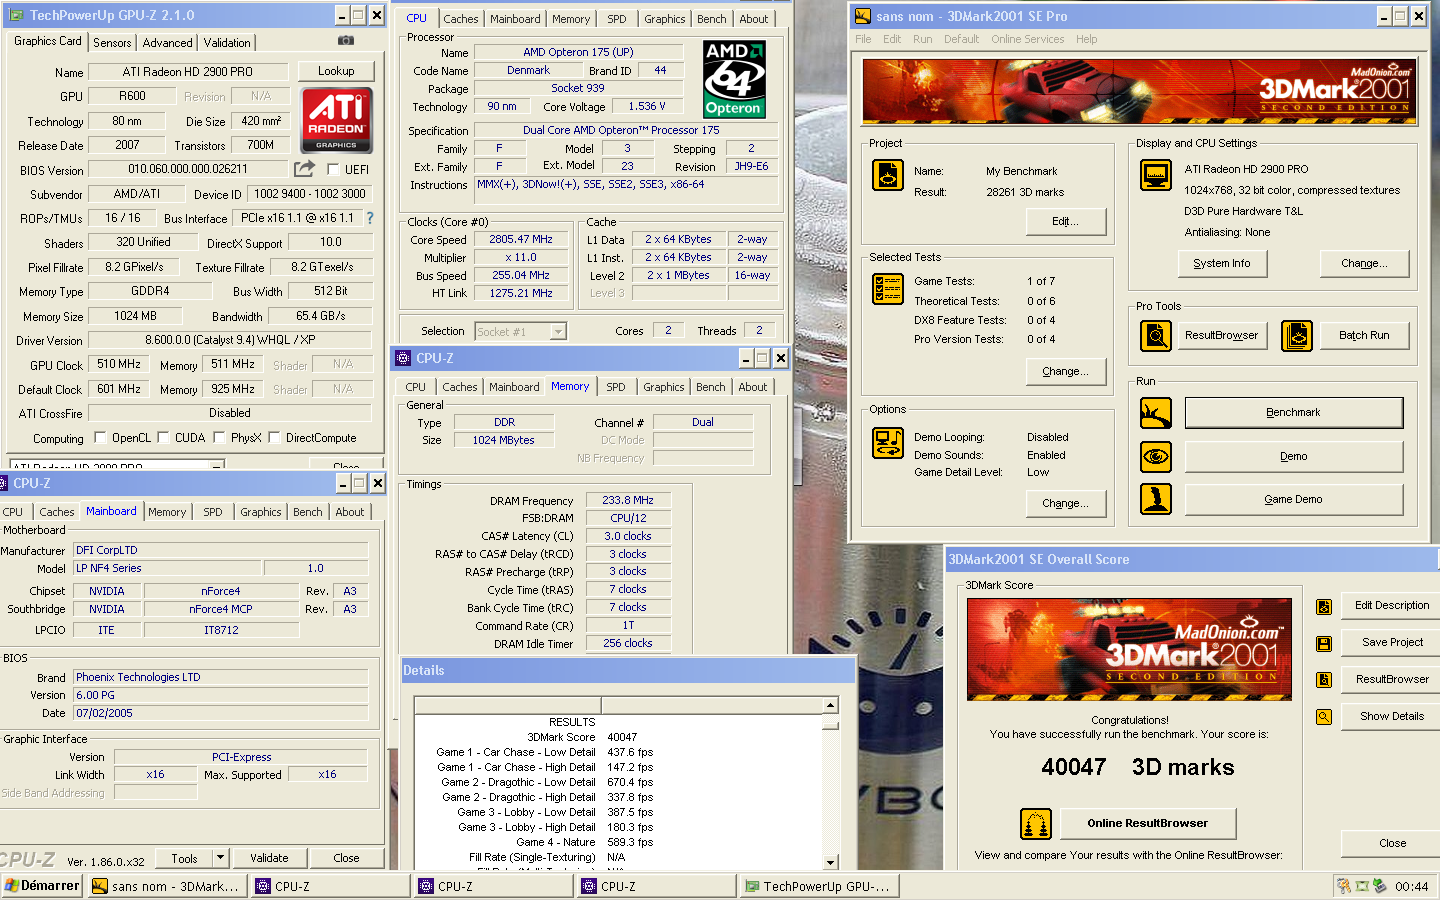Click the System Info button
Image resolution: width=1440 pixels, height=900 pixels.
tap(1221, 263)
